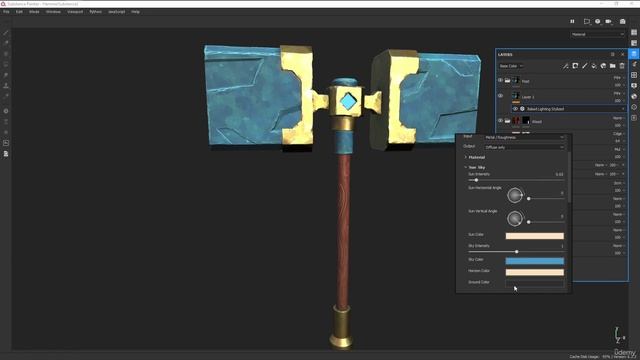Select the Material Picker tool in left toolbar
The image size is (640, 360).
click(6, 96)
